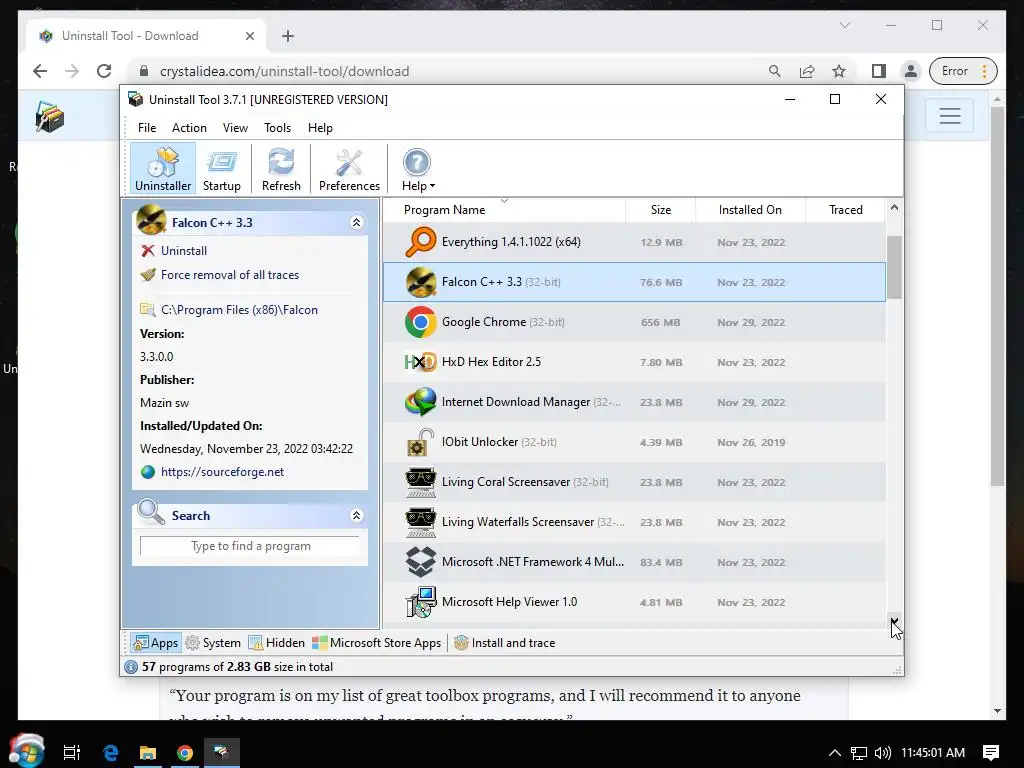
Task: Click the Microsoft Help Viewer icon
Action: [421, 601]
